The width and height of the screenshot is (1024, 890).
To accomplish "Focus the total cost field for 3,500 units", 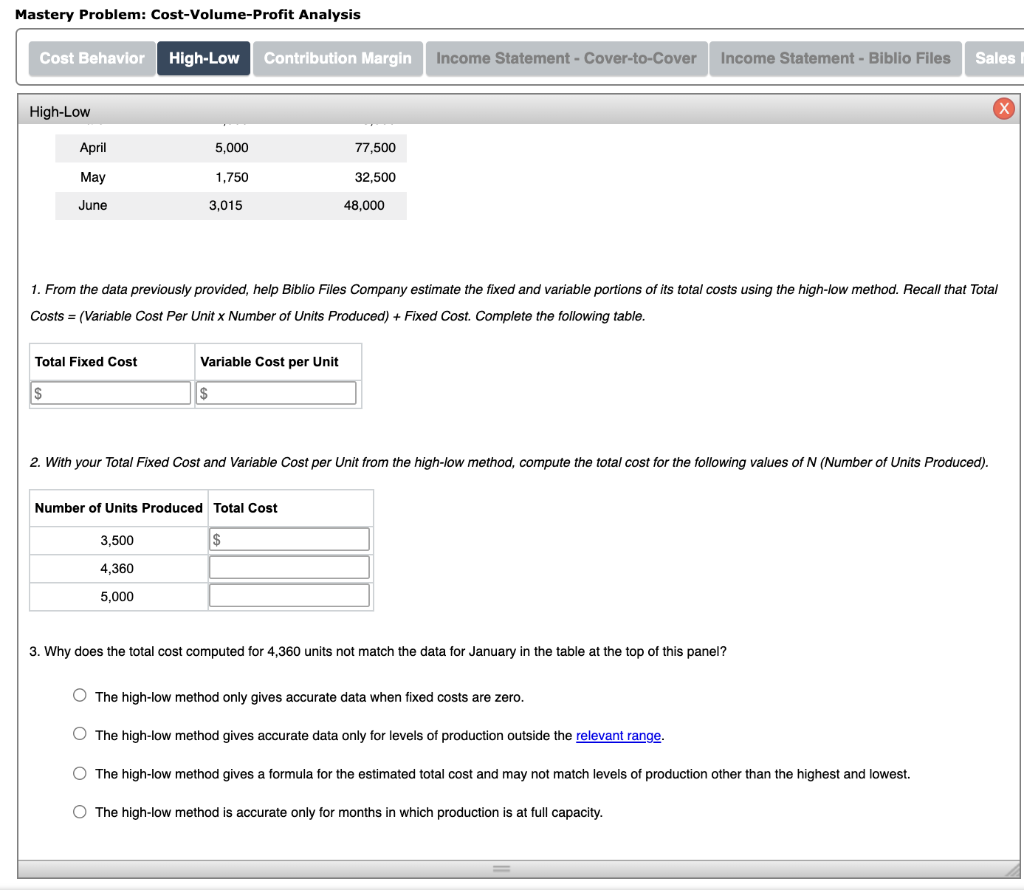I will click(289, 539).
